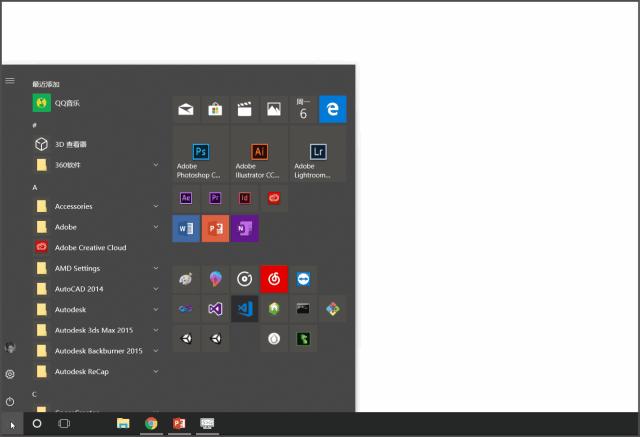Open Visual Studio Code tile
The width and height of the screenshot is (640, 437).
coord(244,309)
